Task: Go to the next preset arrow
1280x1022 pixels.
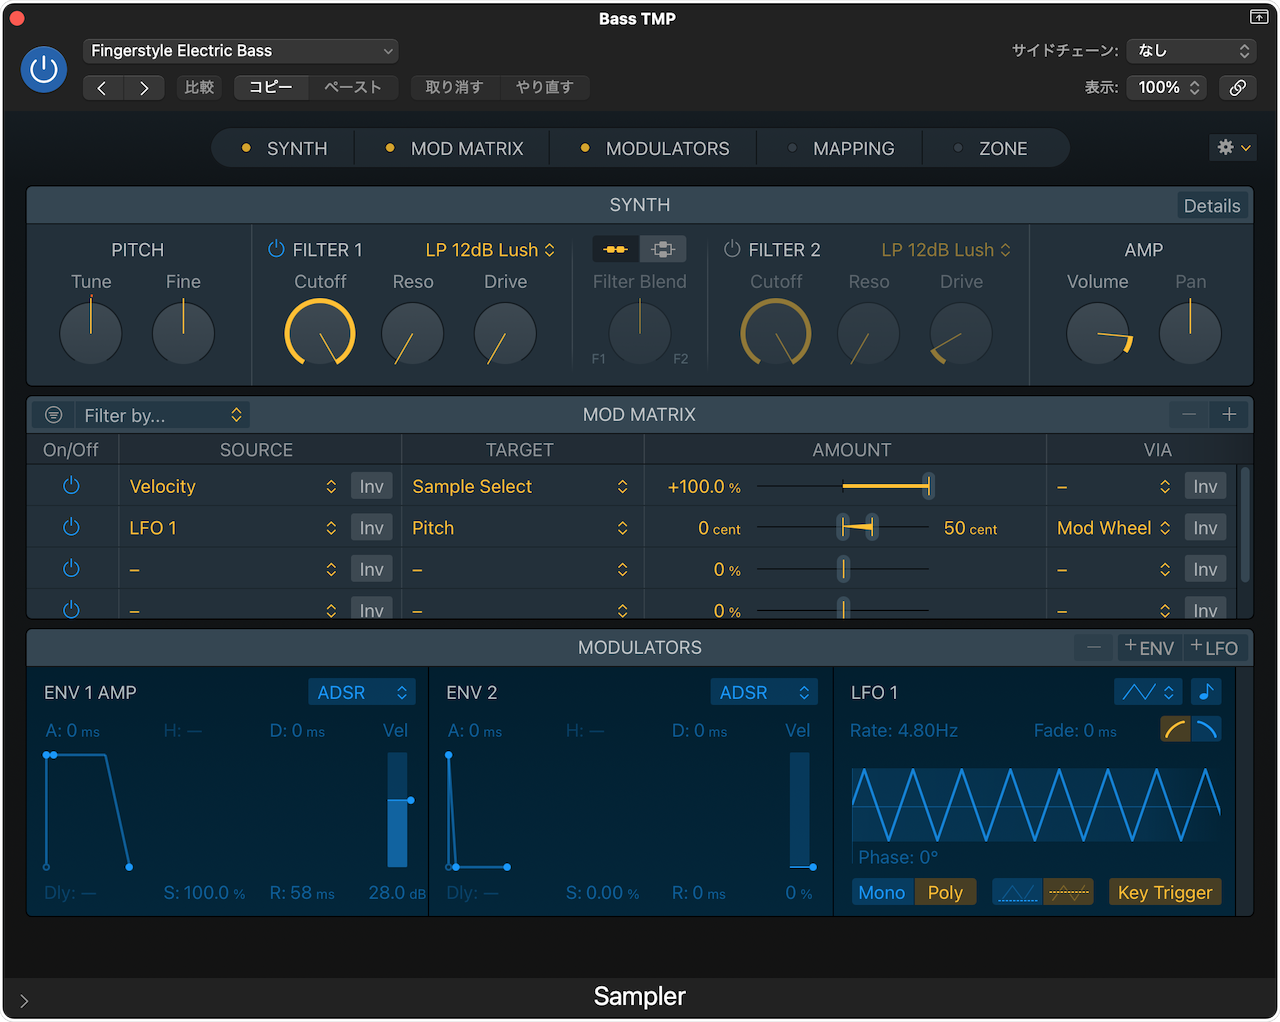Action: (x=144, y=88)
